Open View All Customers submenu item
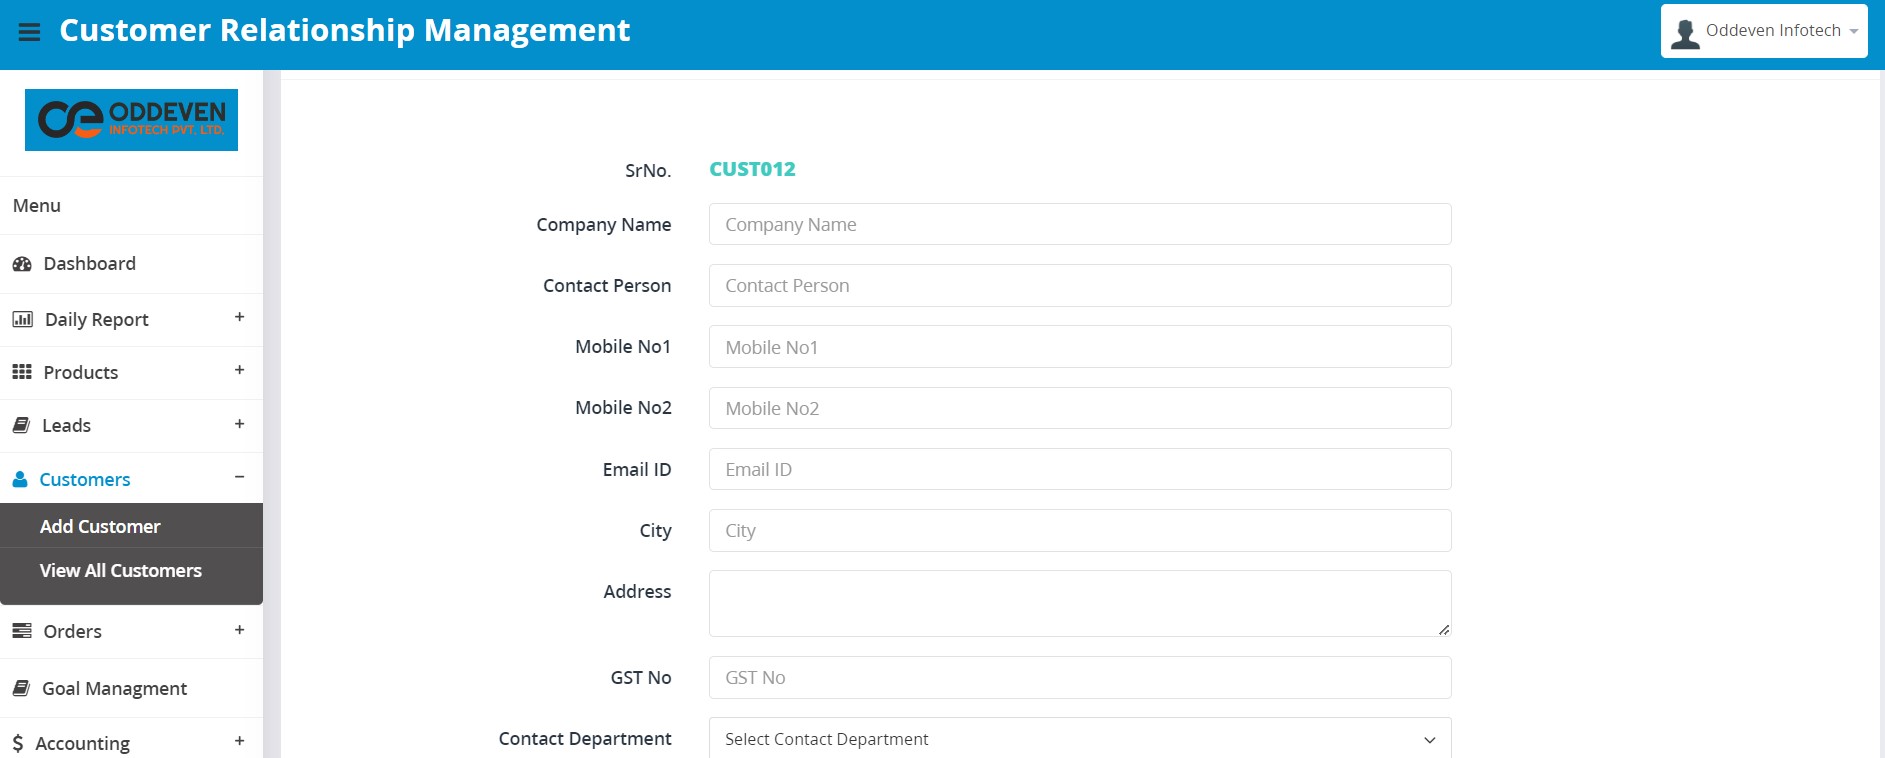The height and width of the screenshot is (758, 1885). point(121,571)
